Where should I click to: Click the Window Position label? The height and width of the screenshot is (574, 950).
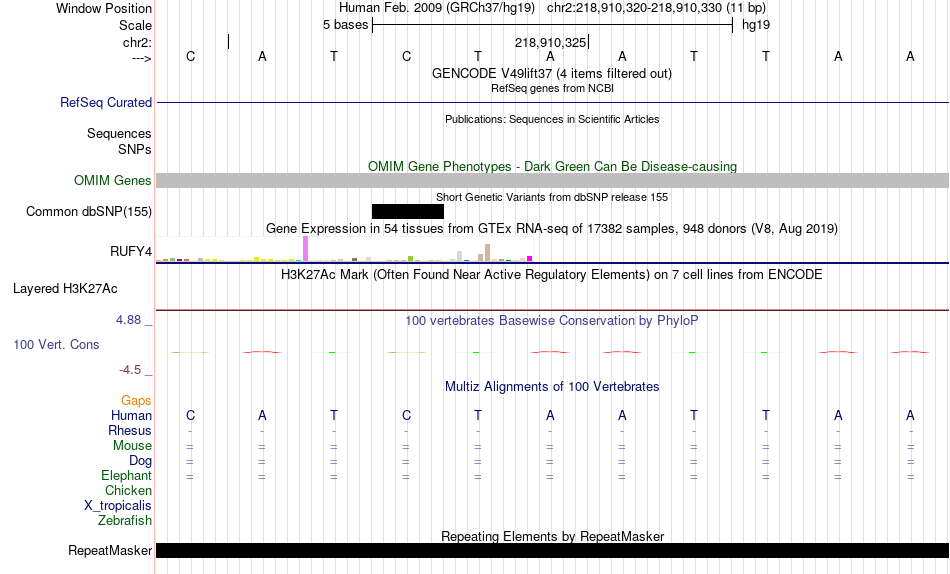[104, 8]
